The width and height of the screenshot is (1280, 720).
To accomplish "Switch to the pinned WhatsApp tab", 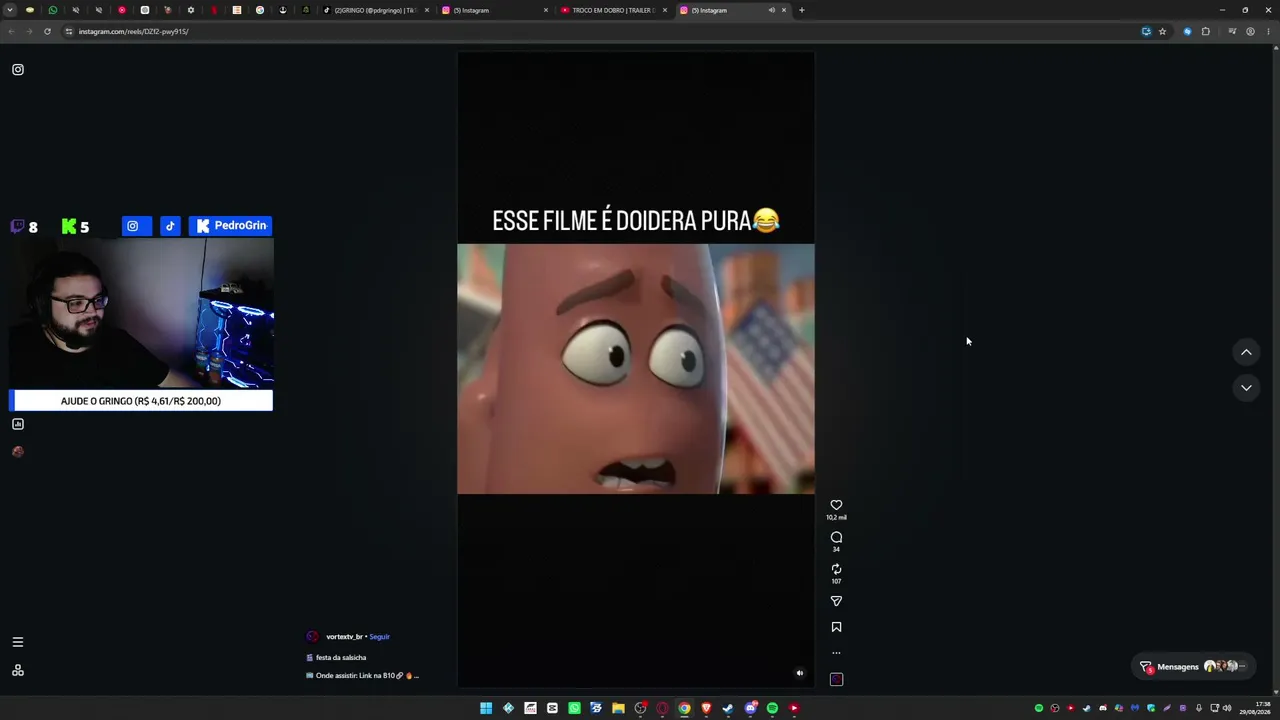I will (53, 10).
